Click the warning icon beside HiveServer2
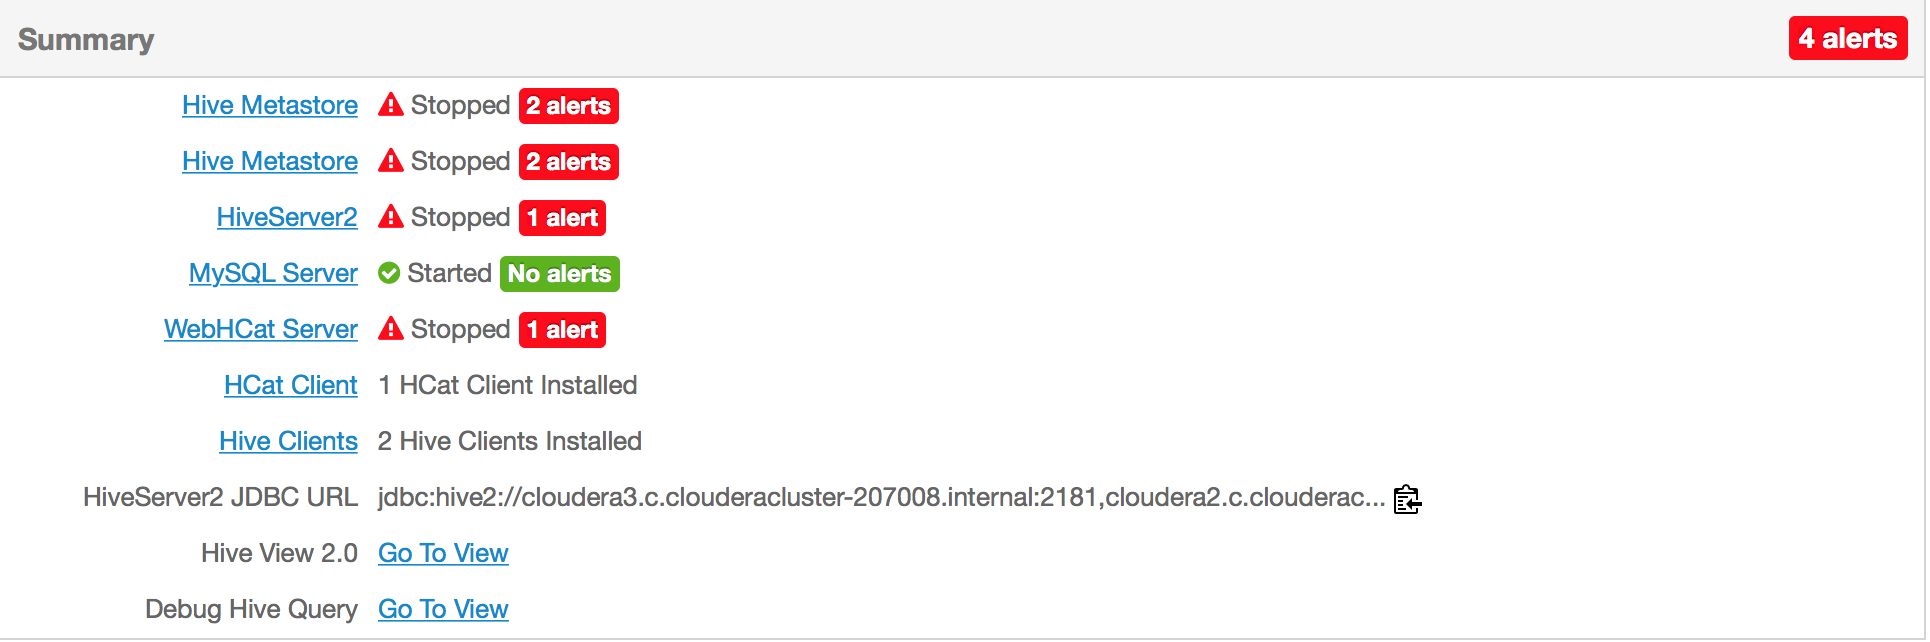Screen dimensions: 1930x642 click(x=391, y=217)
